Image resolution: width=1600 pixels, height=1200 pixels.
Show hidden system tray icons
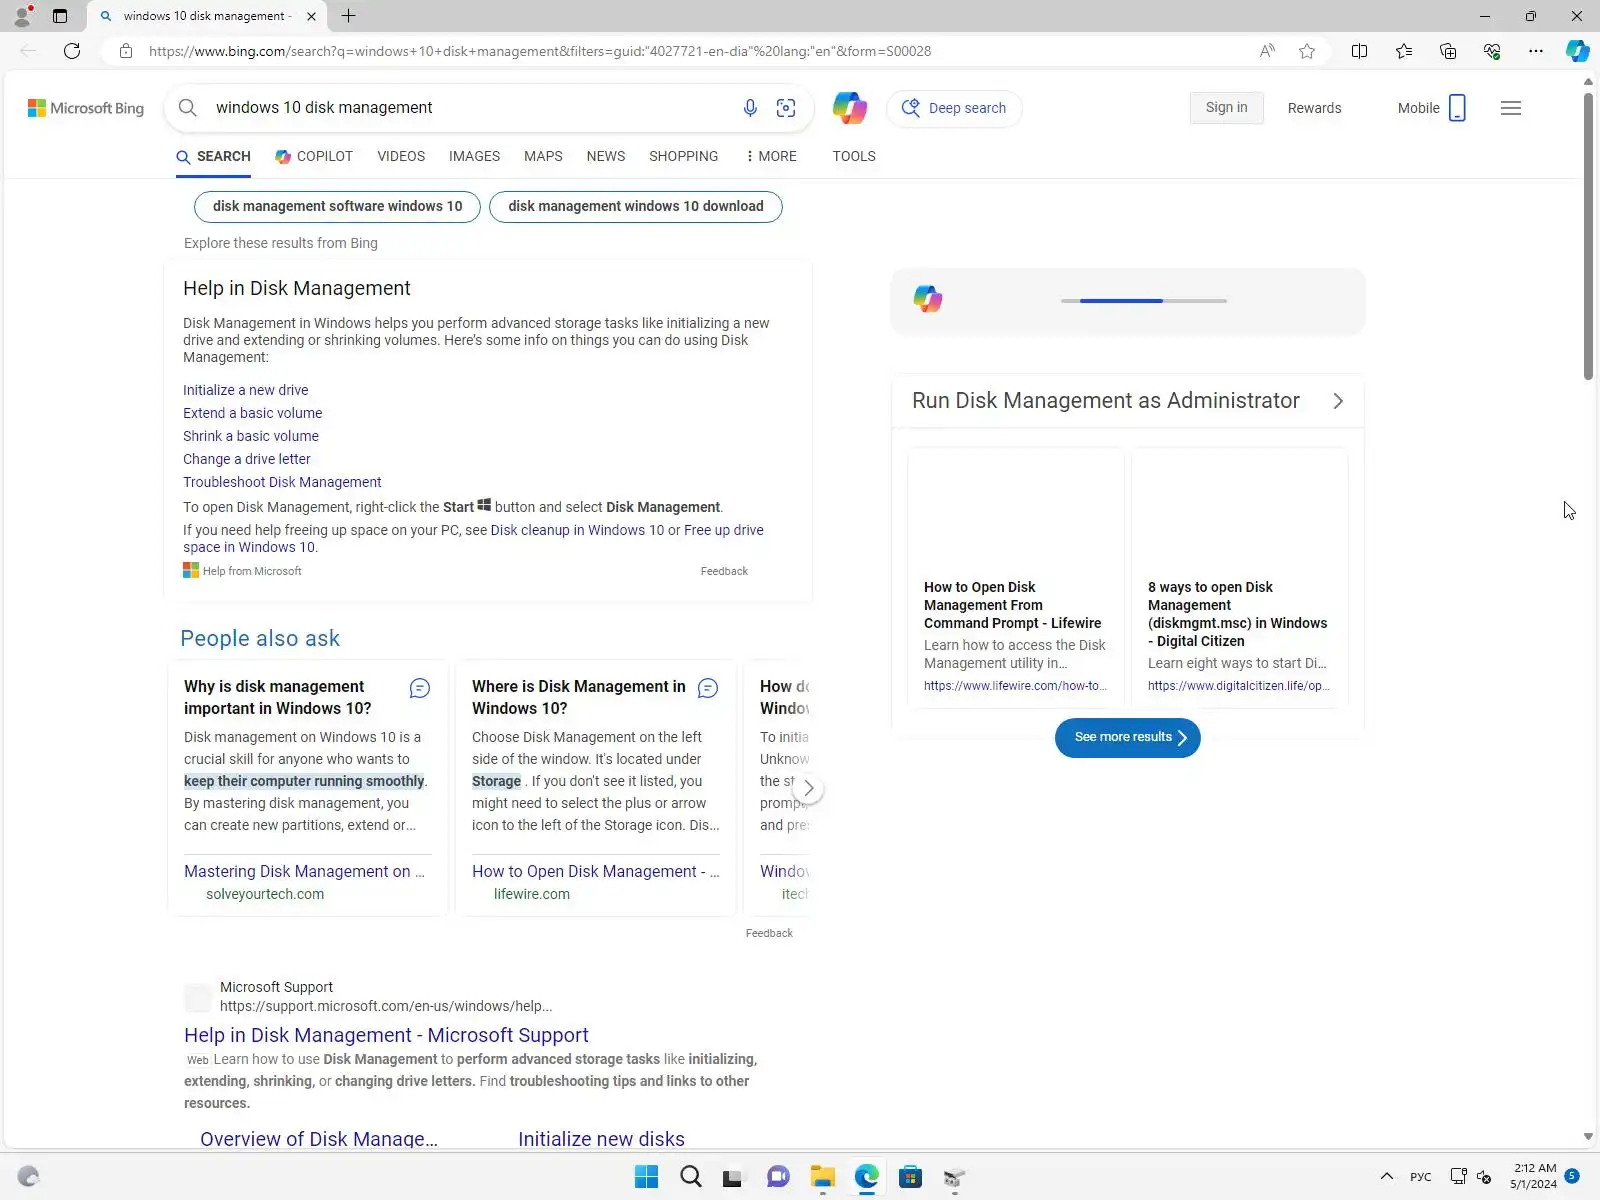[1387, 1176]
